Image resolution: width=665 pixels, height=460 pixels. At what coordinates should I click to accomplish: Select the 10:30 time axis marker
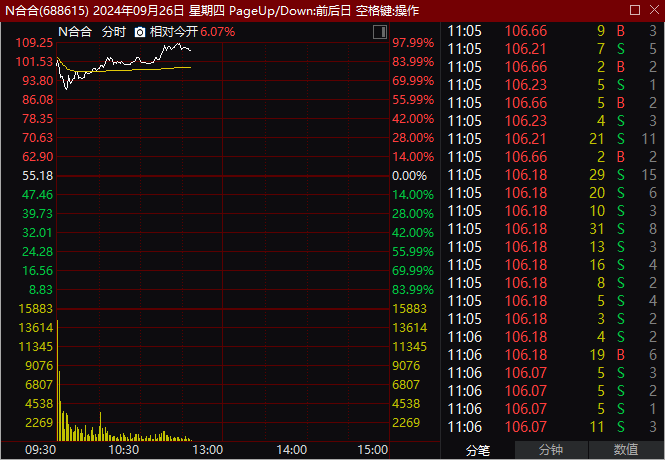click(123, 450)
